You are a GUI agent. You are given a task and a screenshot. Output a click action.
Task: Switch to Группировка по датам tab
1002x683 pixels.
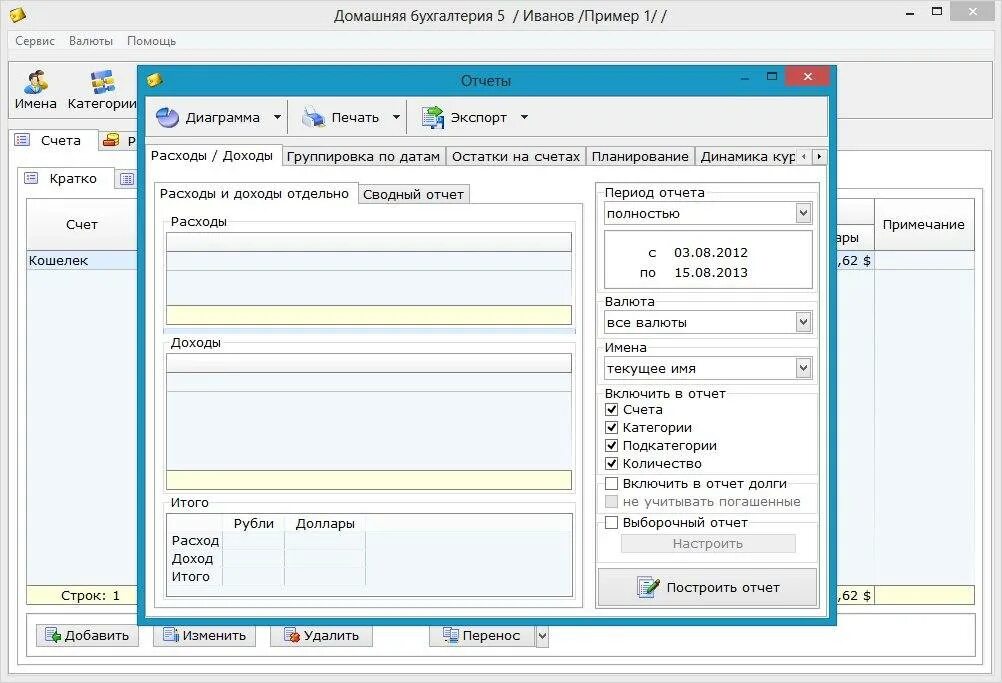[363, 157]
